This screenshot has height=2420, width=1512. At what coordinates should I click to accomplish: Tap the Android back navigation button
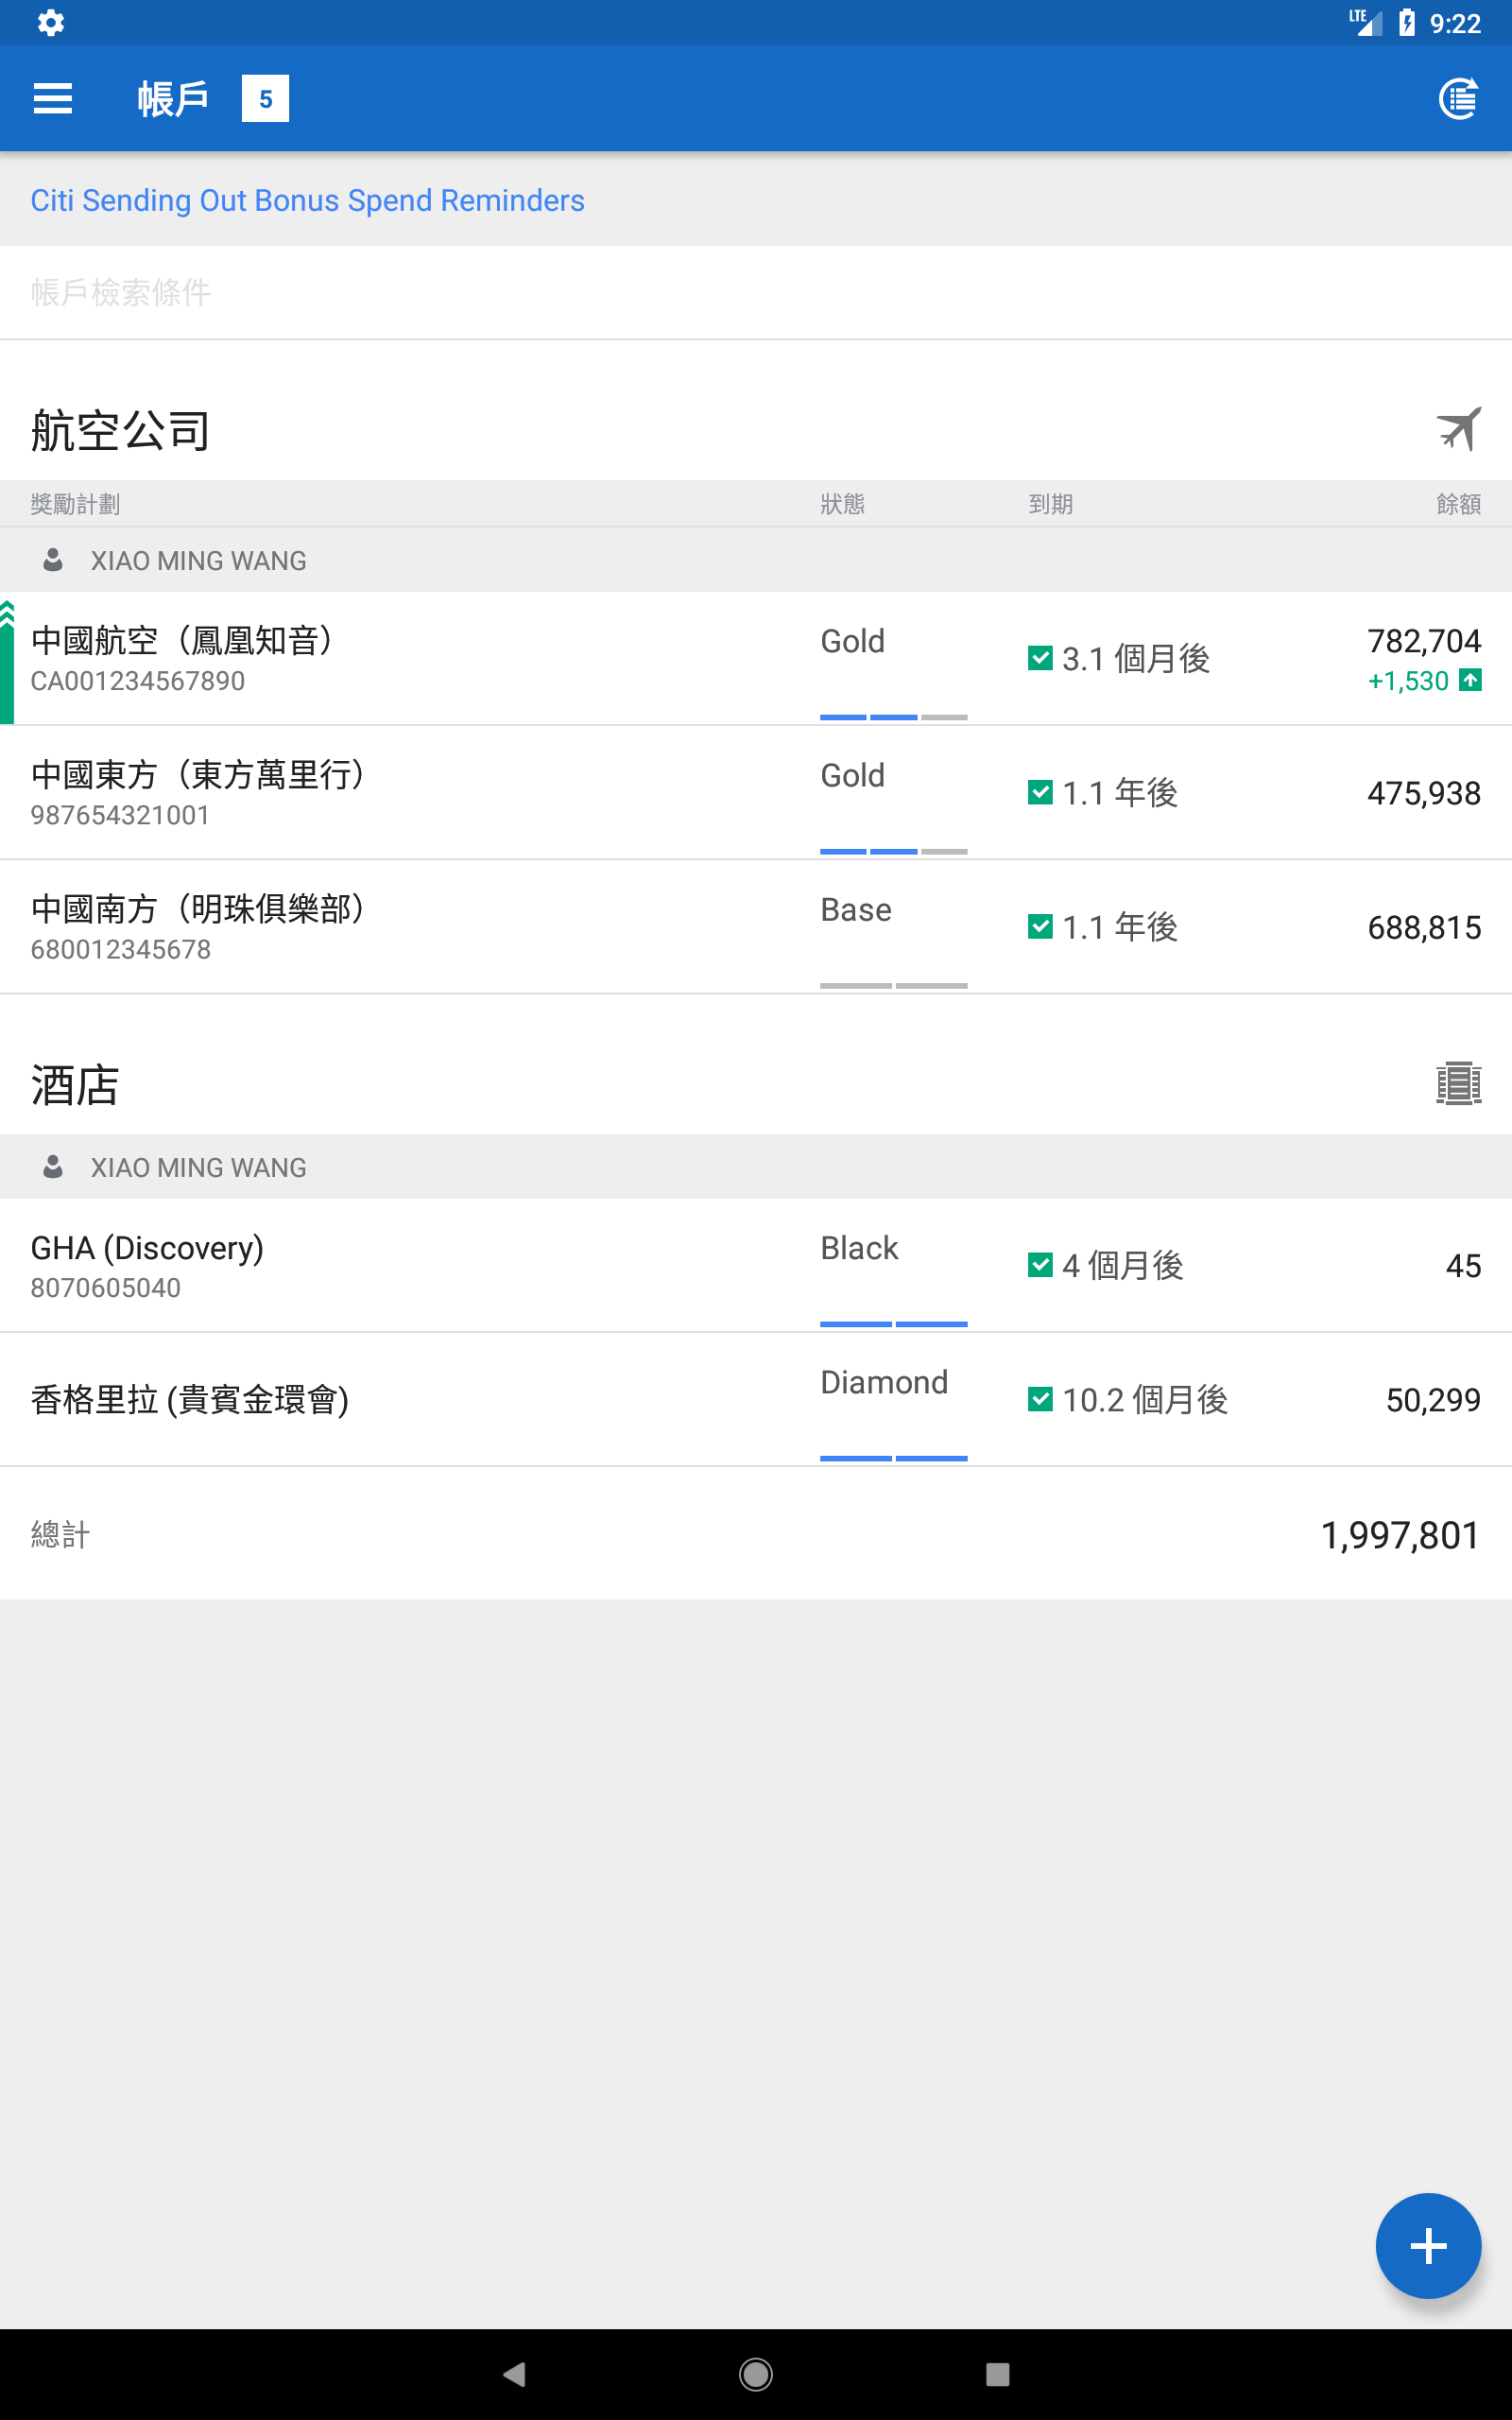[514, 2374]
